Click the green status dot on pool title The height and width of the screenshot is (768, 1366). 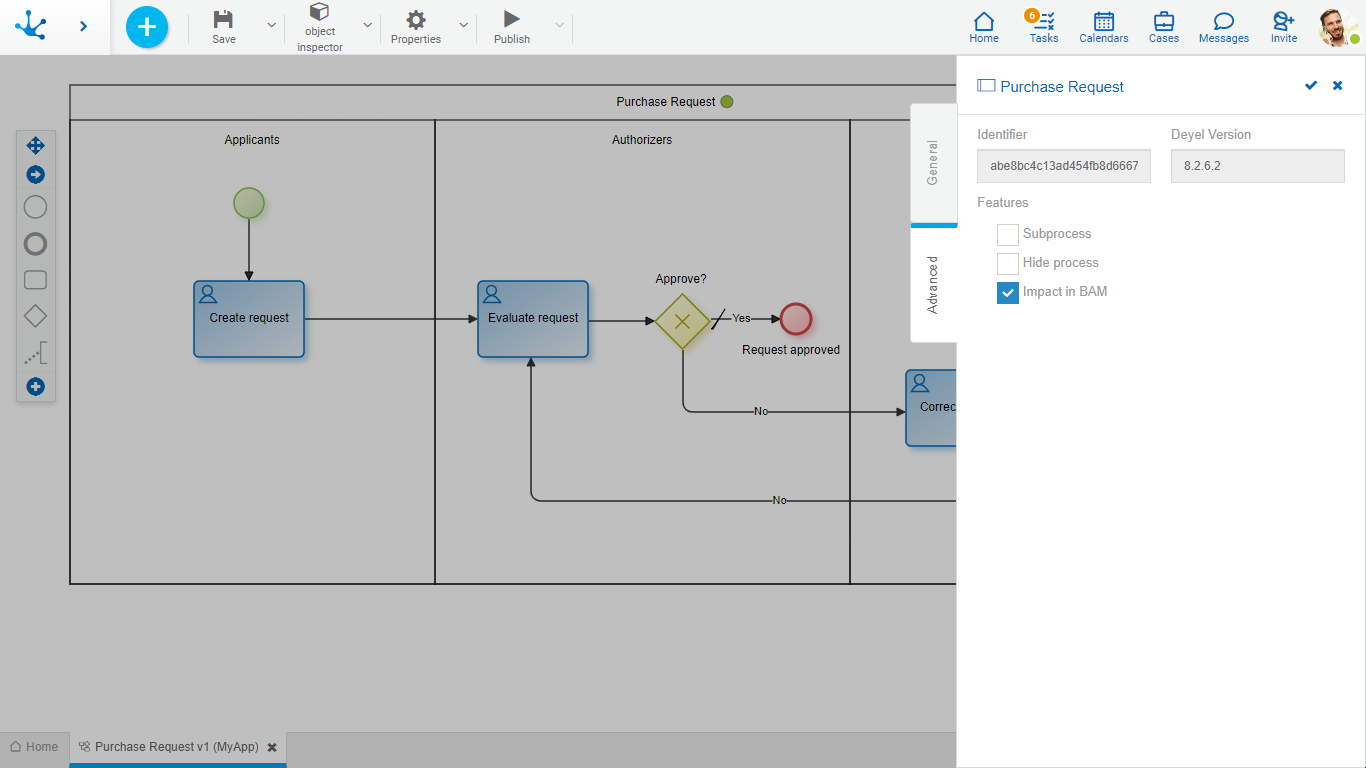coord(727,102)
